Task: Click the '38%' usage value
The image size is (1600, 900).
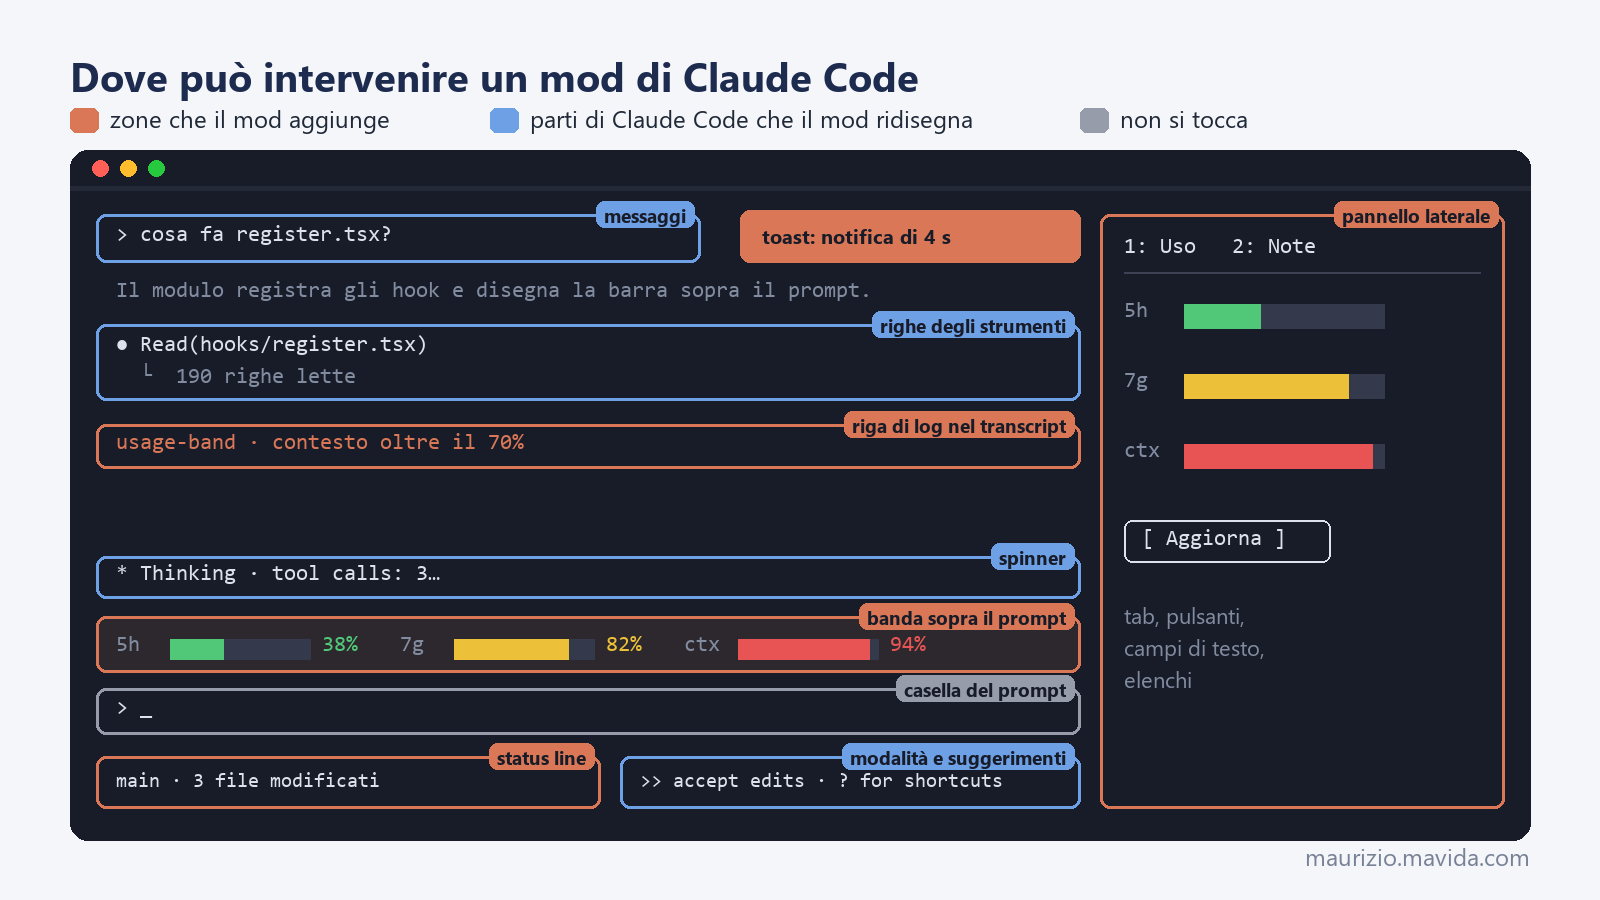Action: tap(340, 644)
